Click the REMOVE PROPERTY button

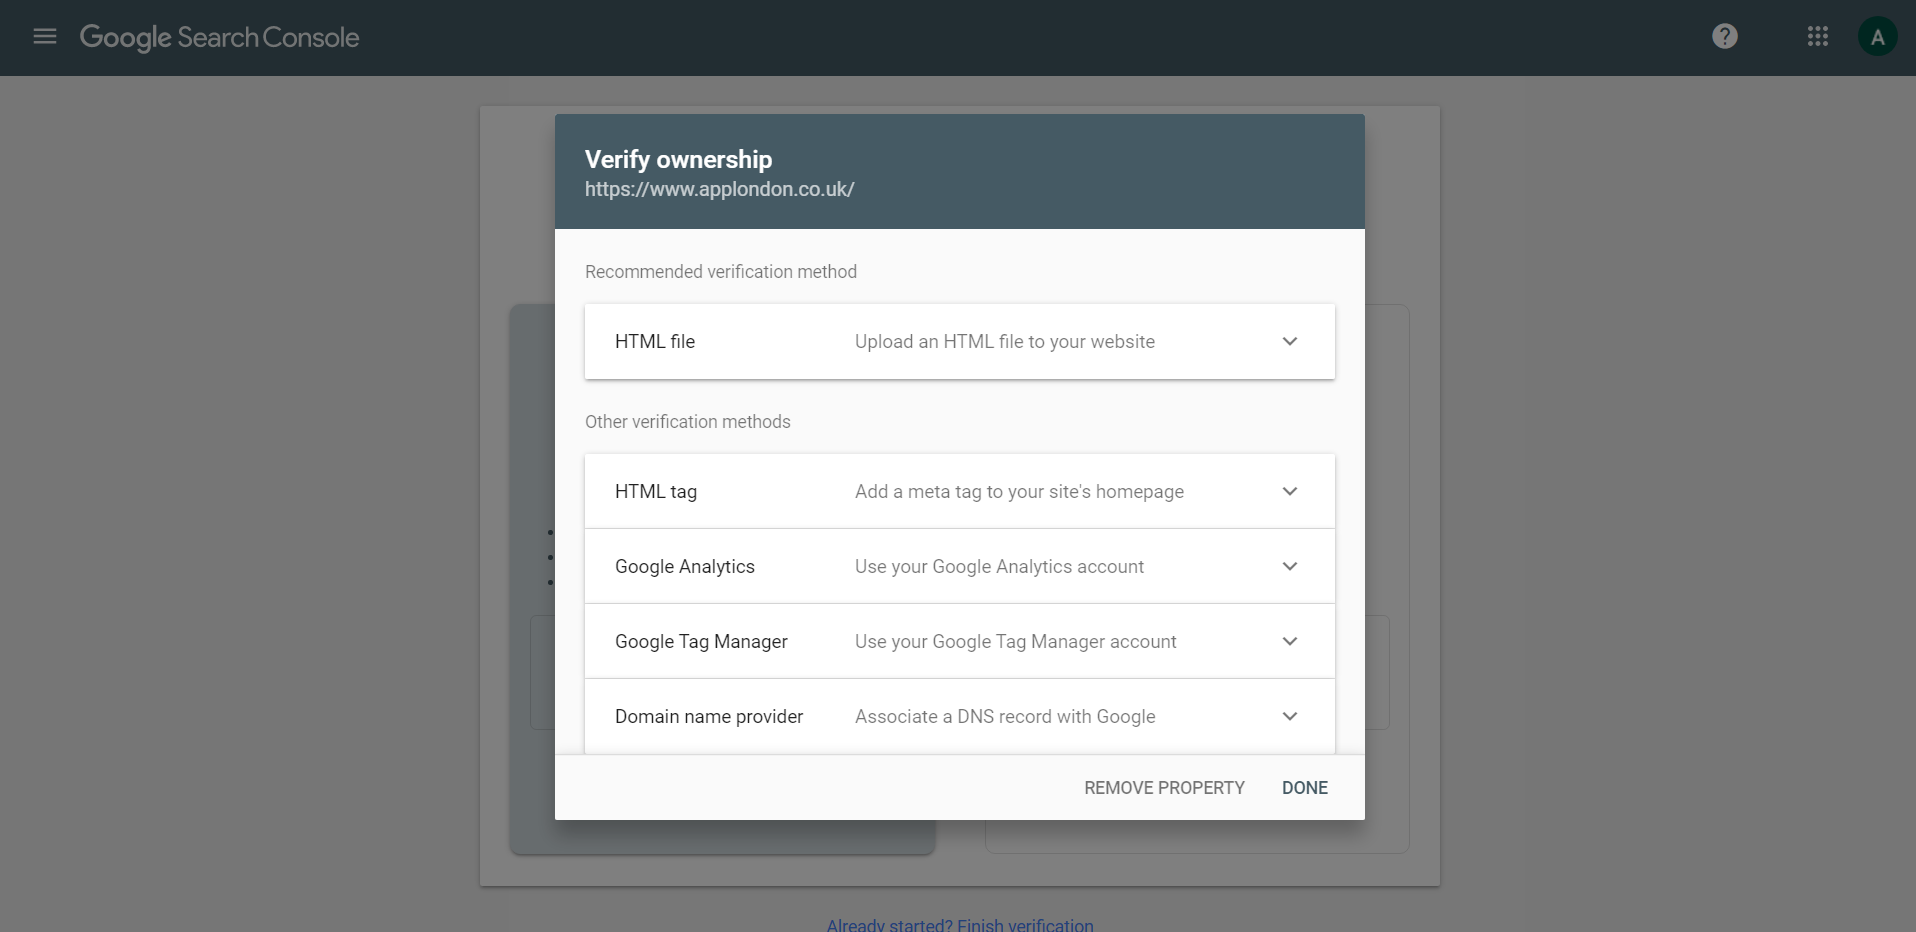1164,788
